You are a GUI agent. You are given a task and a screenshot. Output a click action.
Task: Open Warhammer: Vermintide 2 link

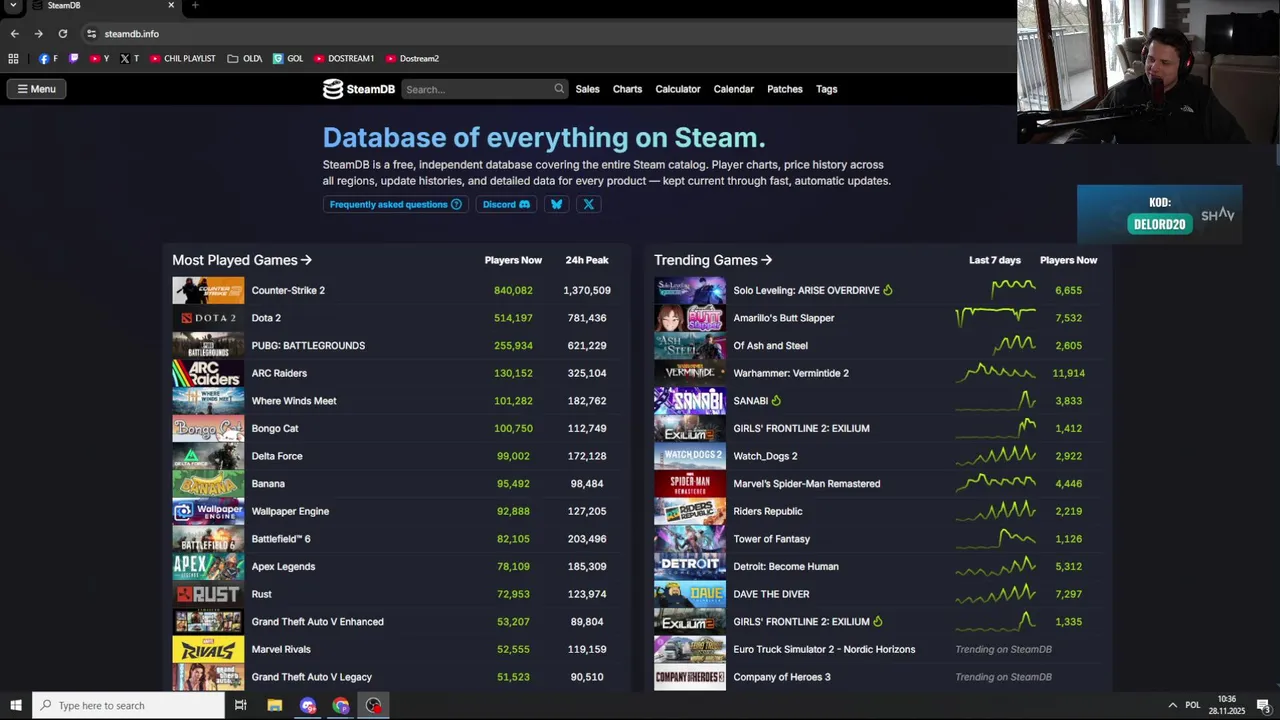[791, 373]
